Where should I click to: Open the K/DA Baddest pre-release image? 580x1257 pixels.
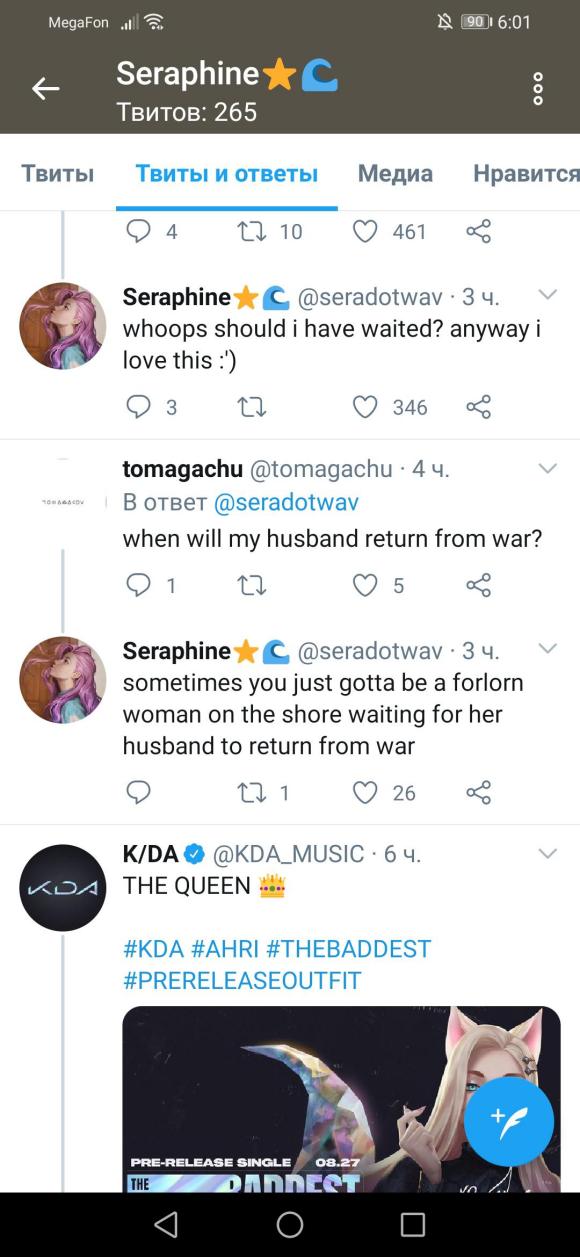click(341, 1099)
